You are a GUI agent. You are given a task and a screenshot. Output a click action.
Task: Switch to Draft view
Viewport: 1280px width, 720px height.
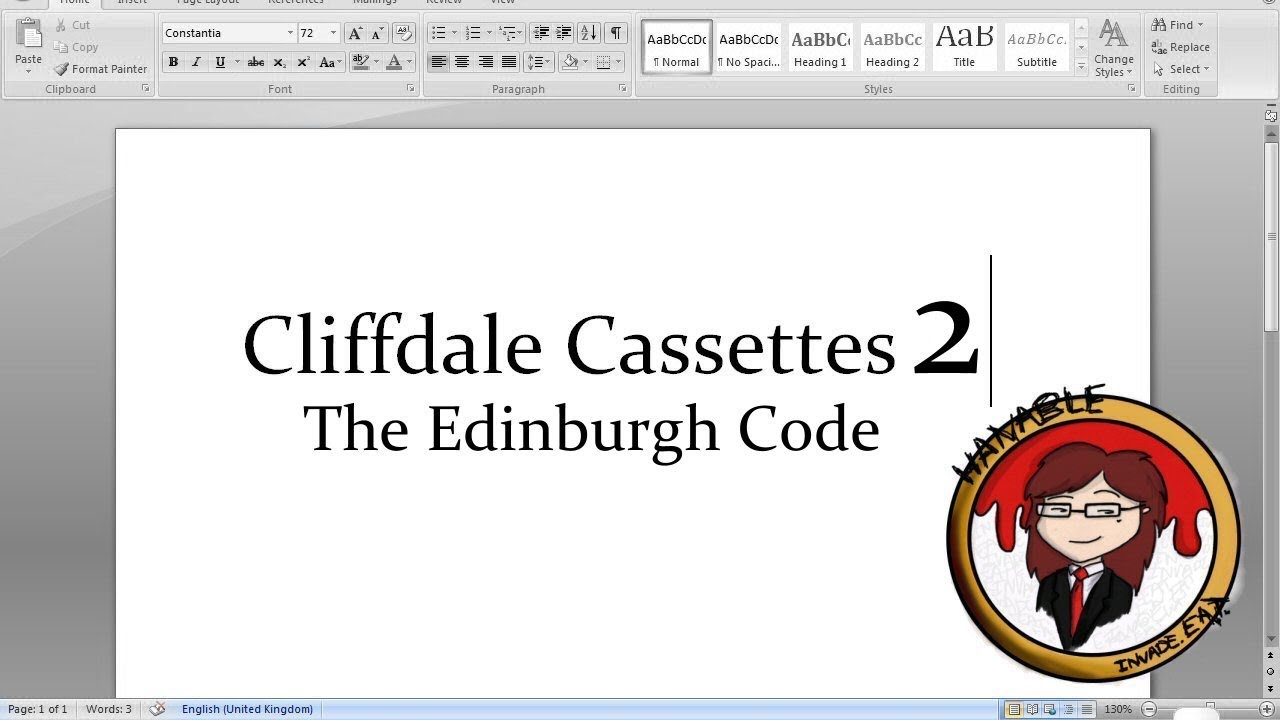pyautogui.click(x=1087, y=709)
